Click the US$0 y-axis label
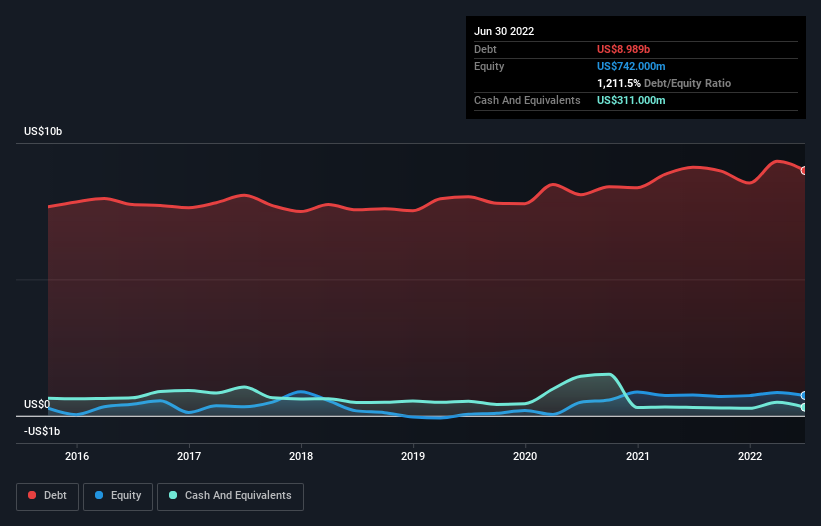This screenshot has height=526, width=821. click(x=37, y=405)
